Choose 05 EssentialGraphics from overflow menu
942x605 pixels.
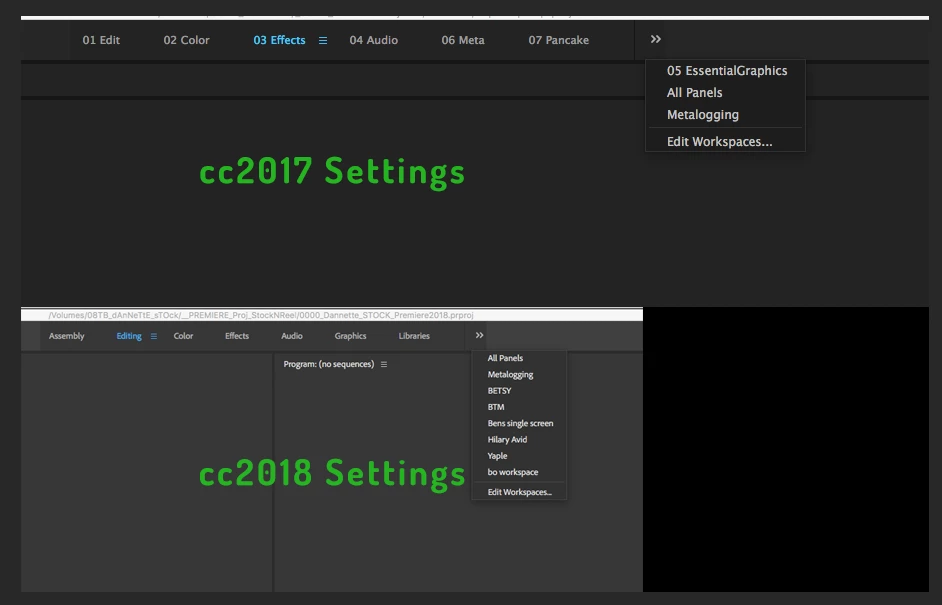(726, 71)
